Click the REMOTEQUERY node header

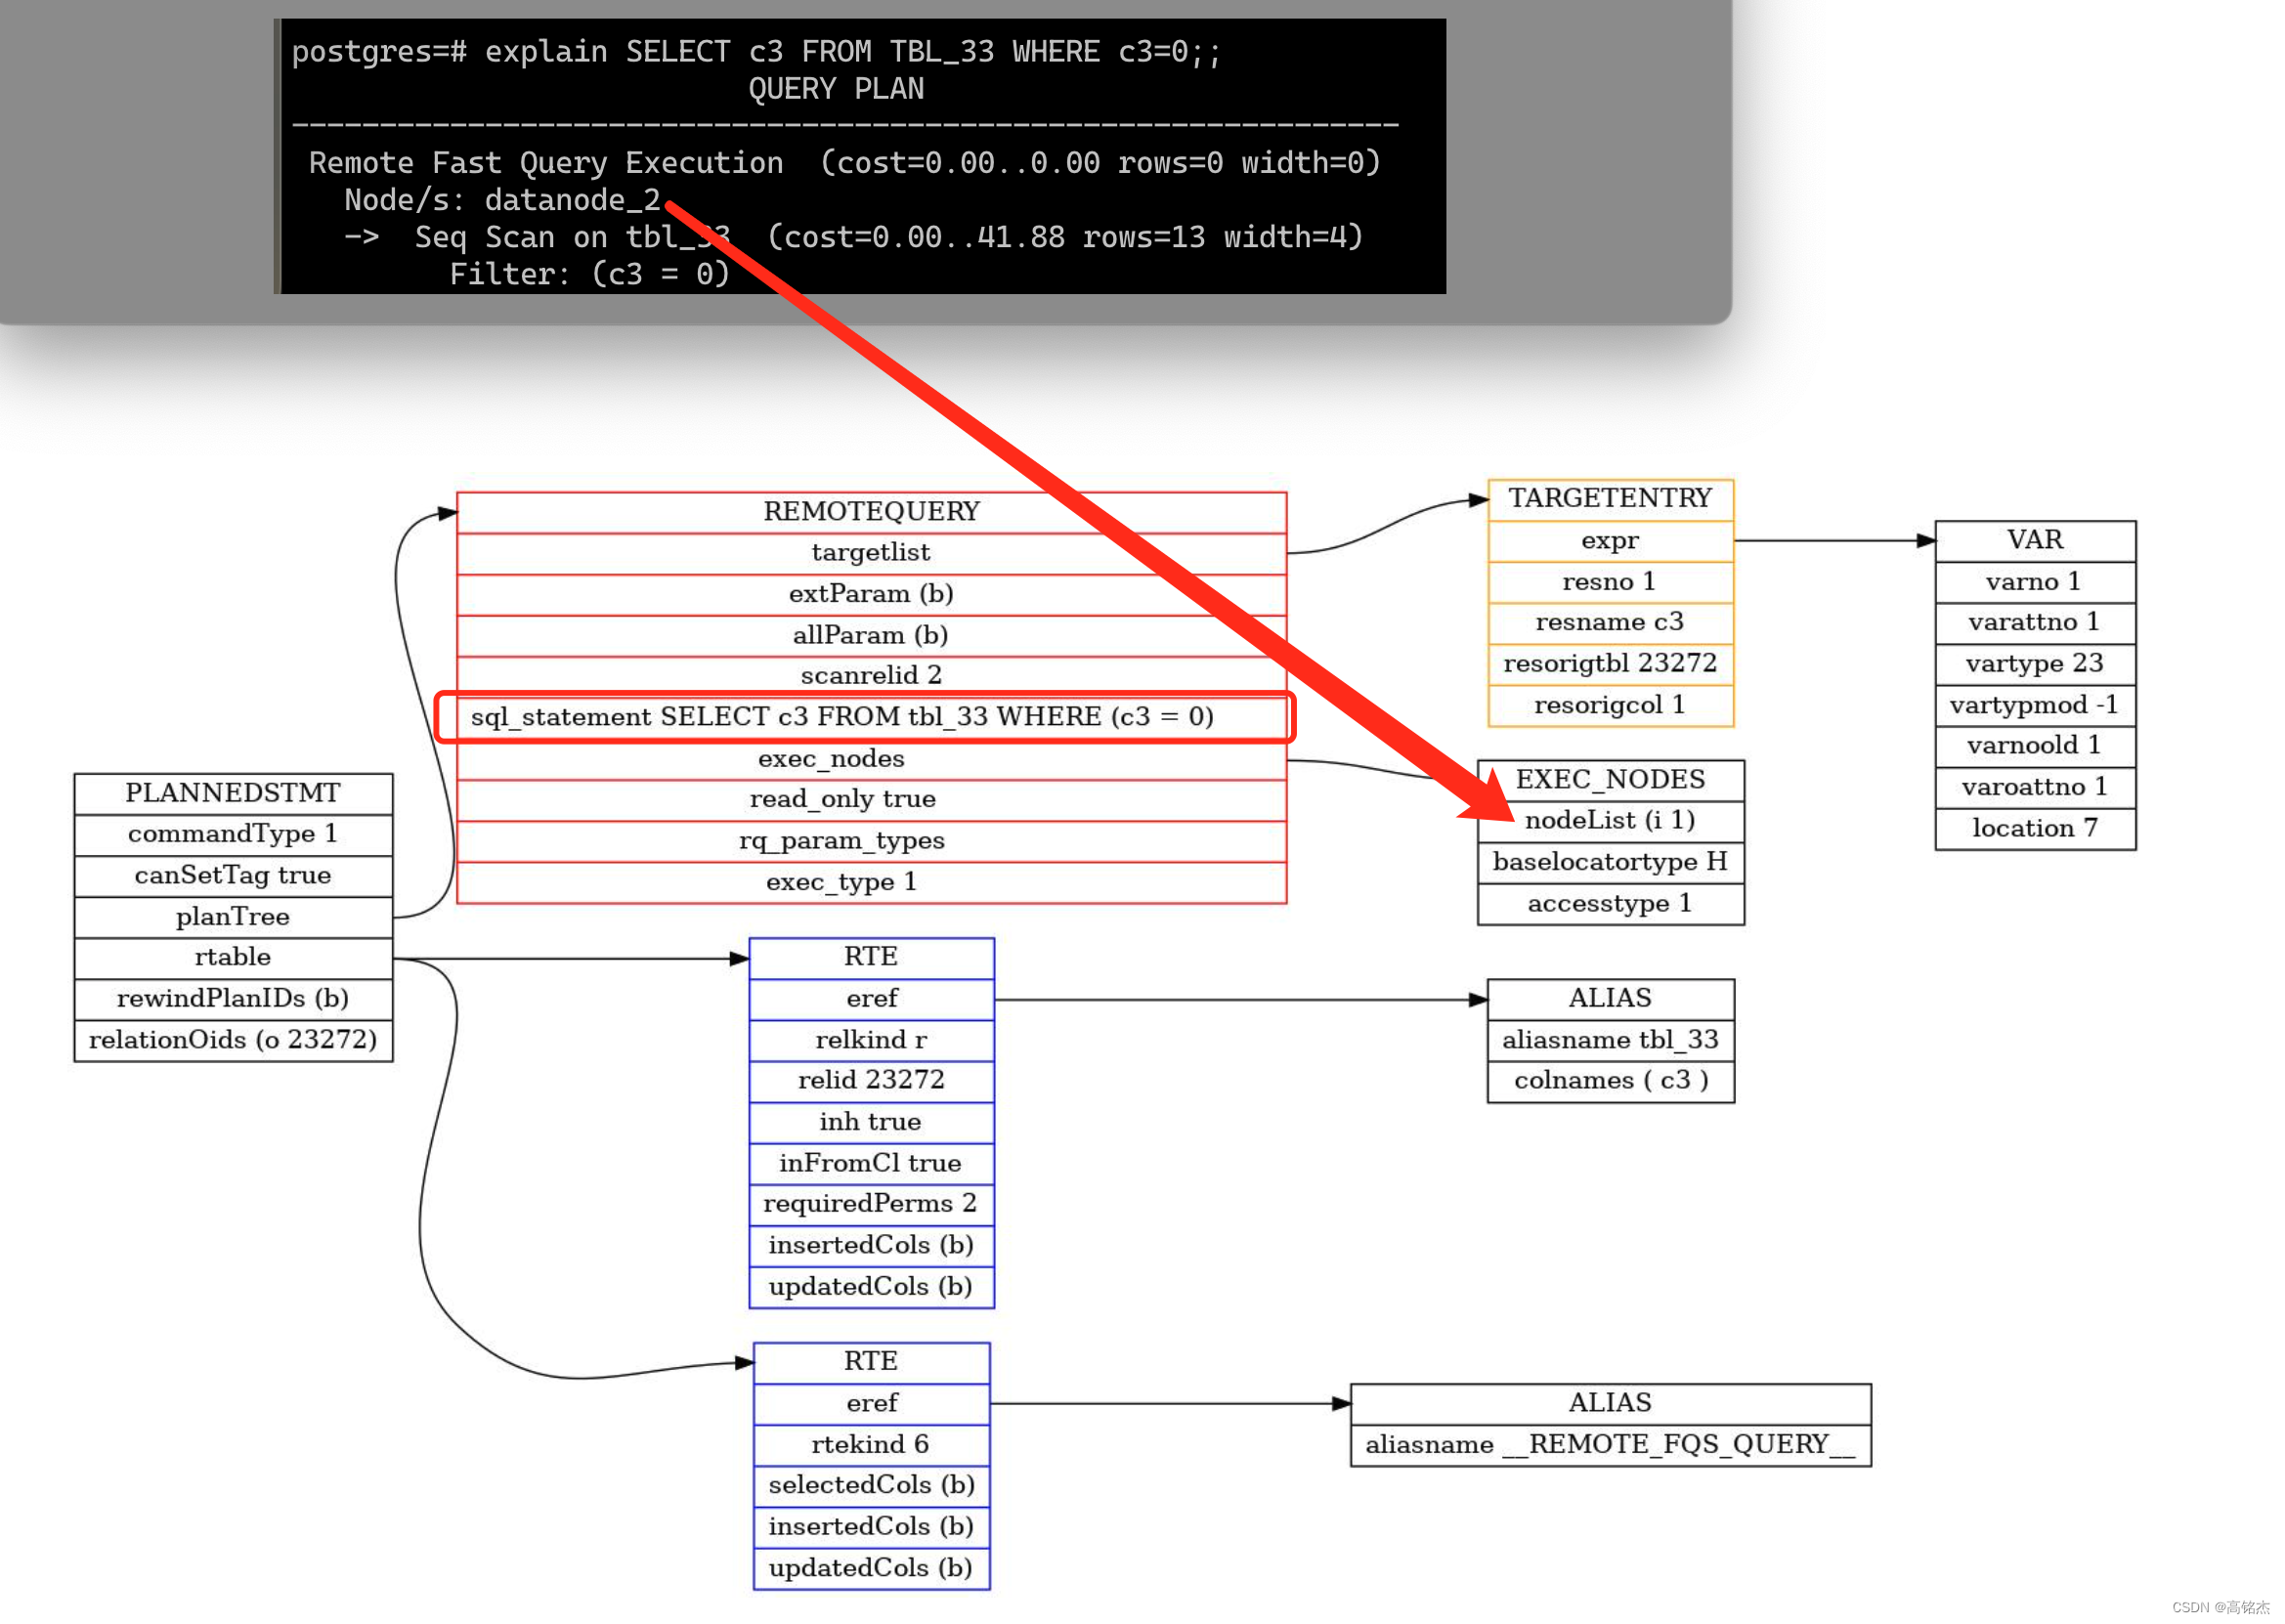coord(871,512)
